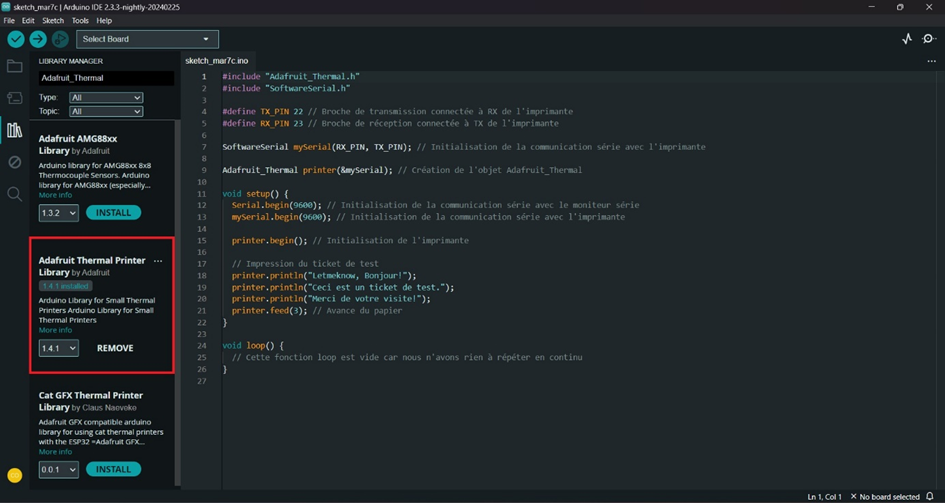
Task: Expand the Select Board dropdown
Action: (x=147, y=39)
